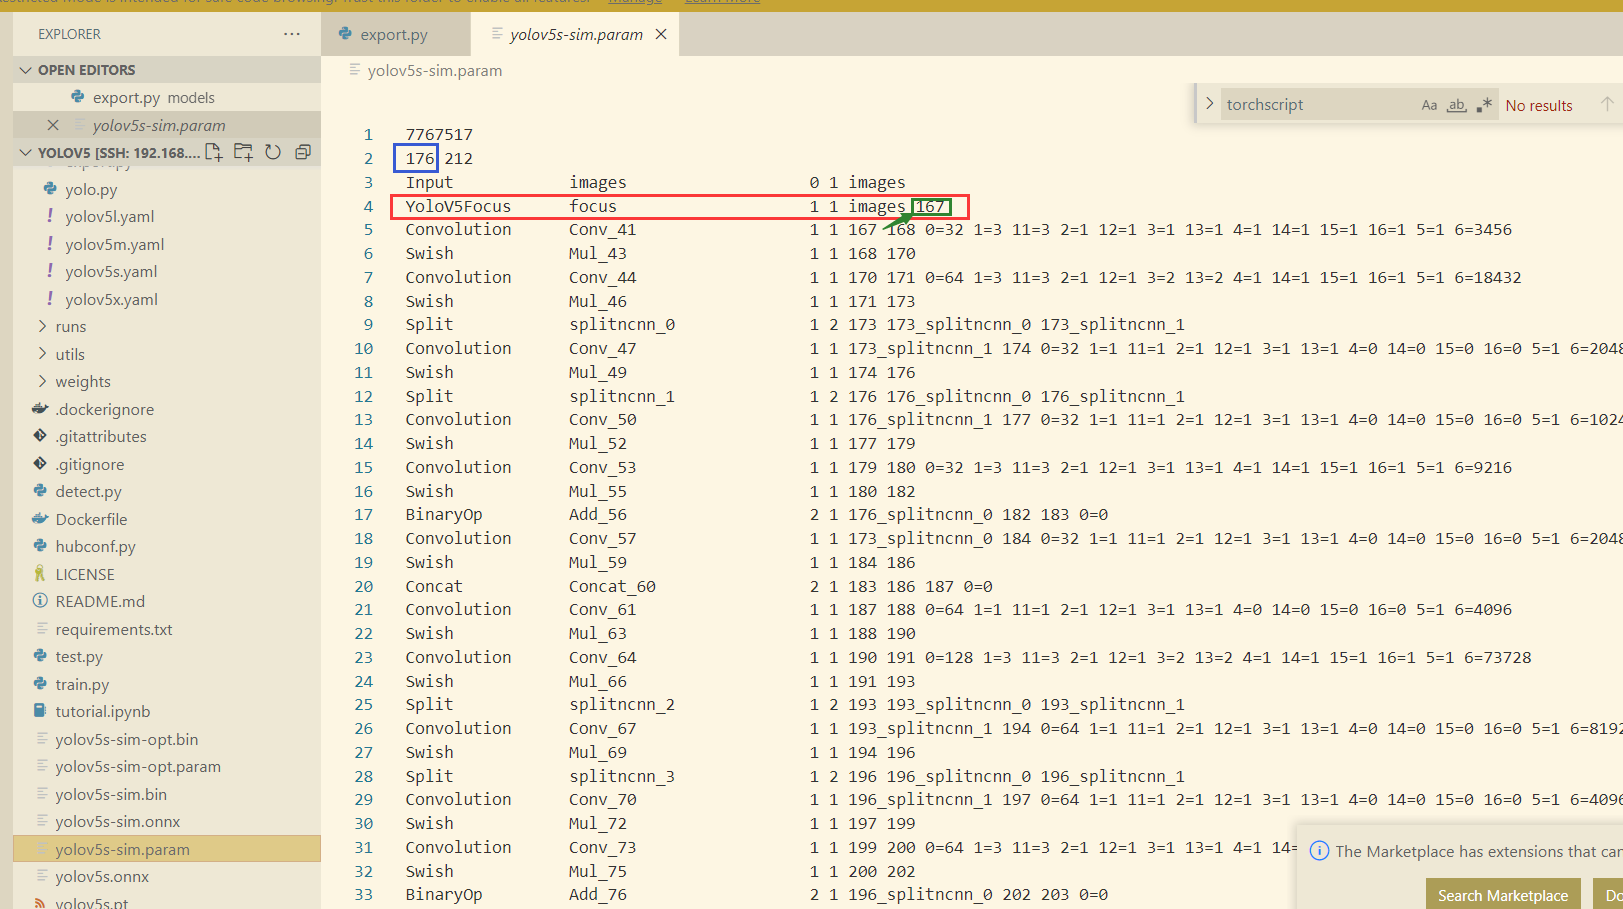
Task: Open yolov5s-sim-opt.bin file
Action: [127, 739]
